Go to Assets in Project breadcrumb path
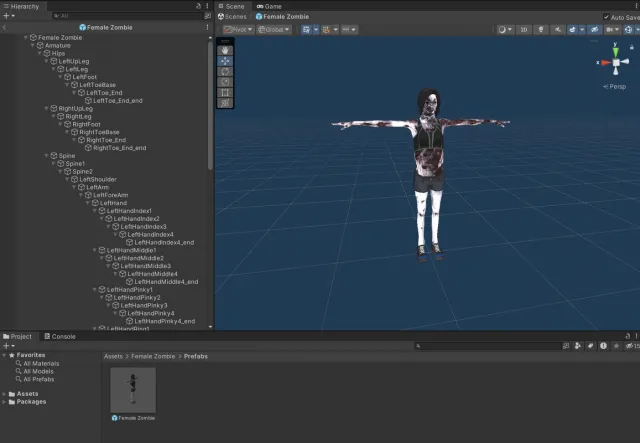Viewport: 640px width, 443px height. (113, 356)
